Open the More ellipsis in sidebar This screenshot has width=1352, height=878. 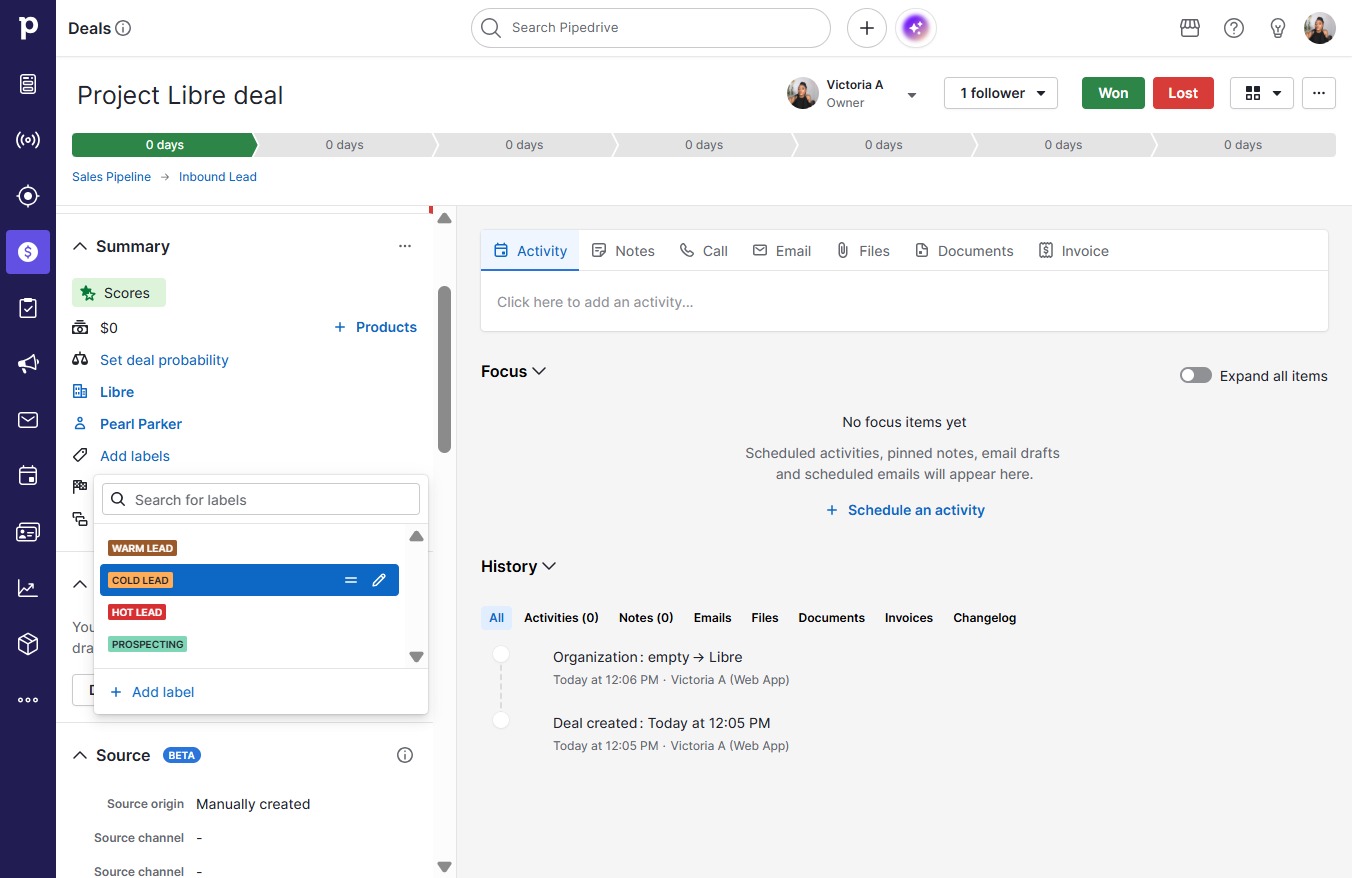point(28,700)
